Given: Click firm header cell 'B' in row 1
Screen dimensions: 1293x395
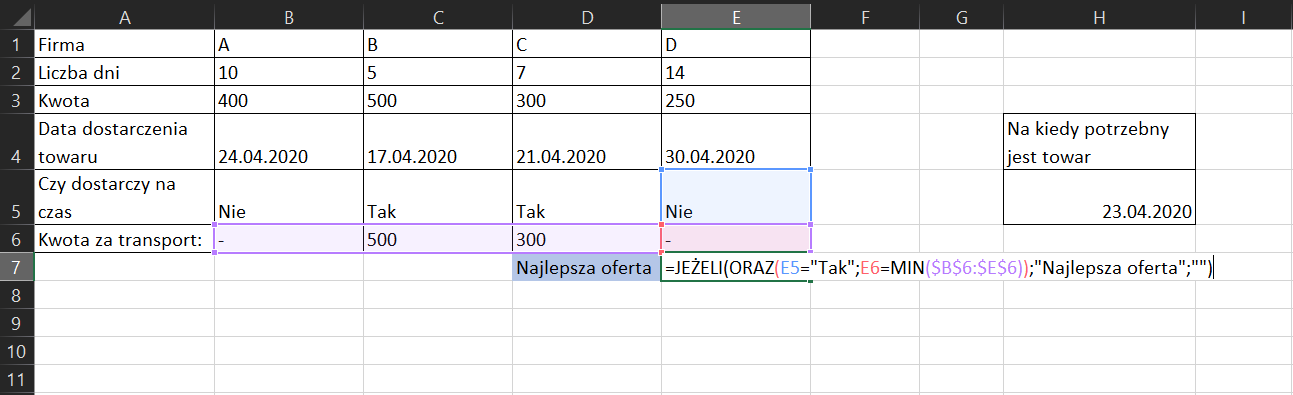Looking at the screenshot, I should coord(438,45).
